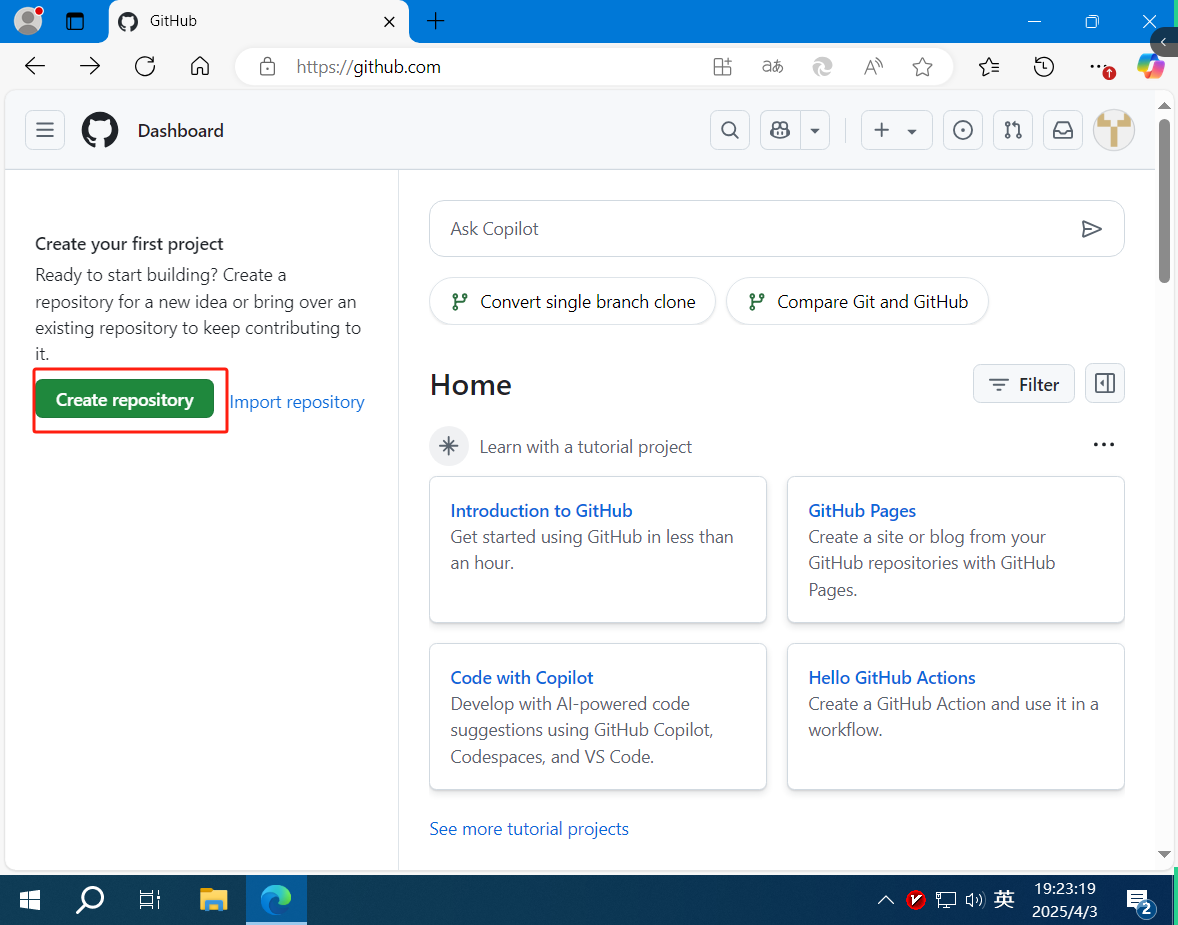1178x925 pixels.
Task: Click See more tutorial projects
Action: click(529, 829)
